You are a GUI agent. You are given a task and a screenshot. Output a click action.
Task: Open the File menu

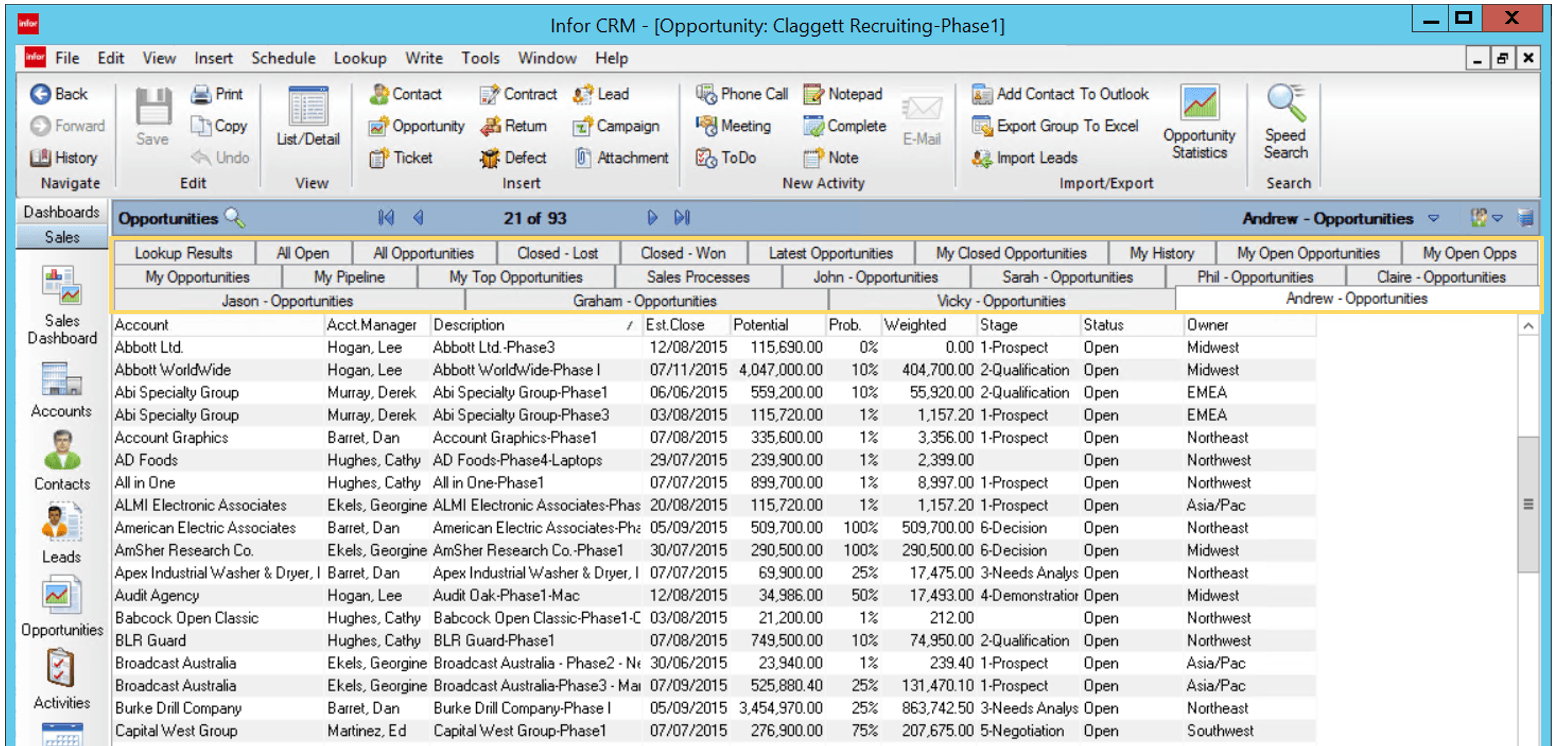click(x=67, y=58)
